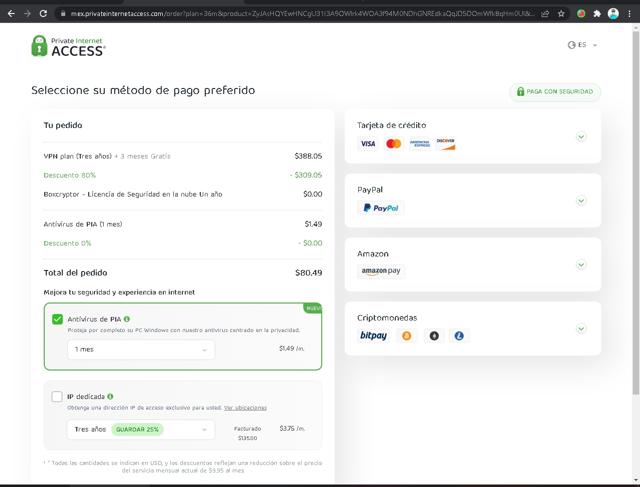Screen dimensions: 640x487
Task: Open the ES language dropdown
Action: [582, 45]
